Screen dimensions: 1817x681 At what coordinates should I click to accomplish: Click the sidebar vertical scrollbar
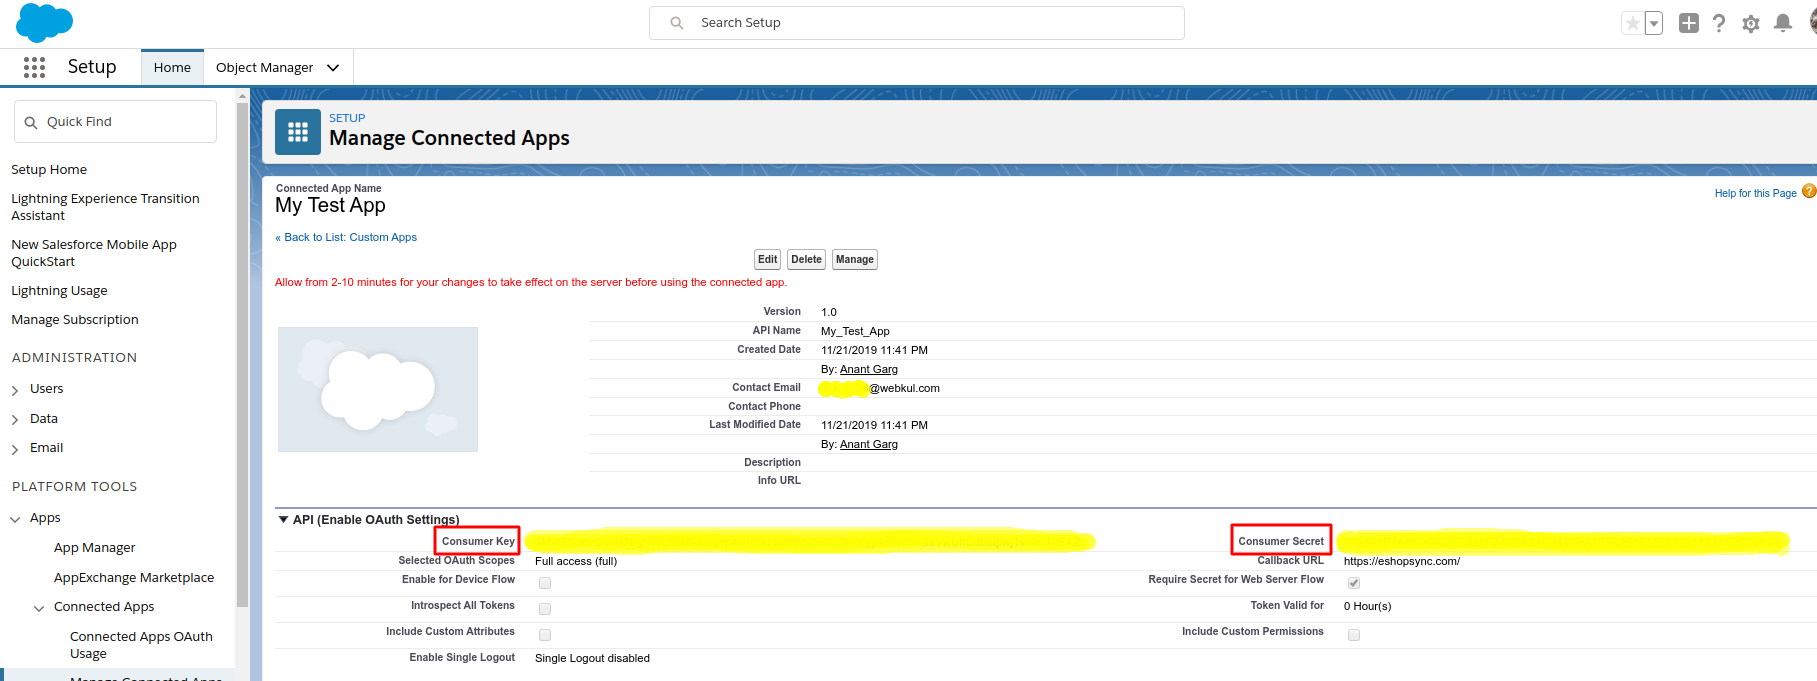tap(242, 350)
